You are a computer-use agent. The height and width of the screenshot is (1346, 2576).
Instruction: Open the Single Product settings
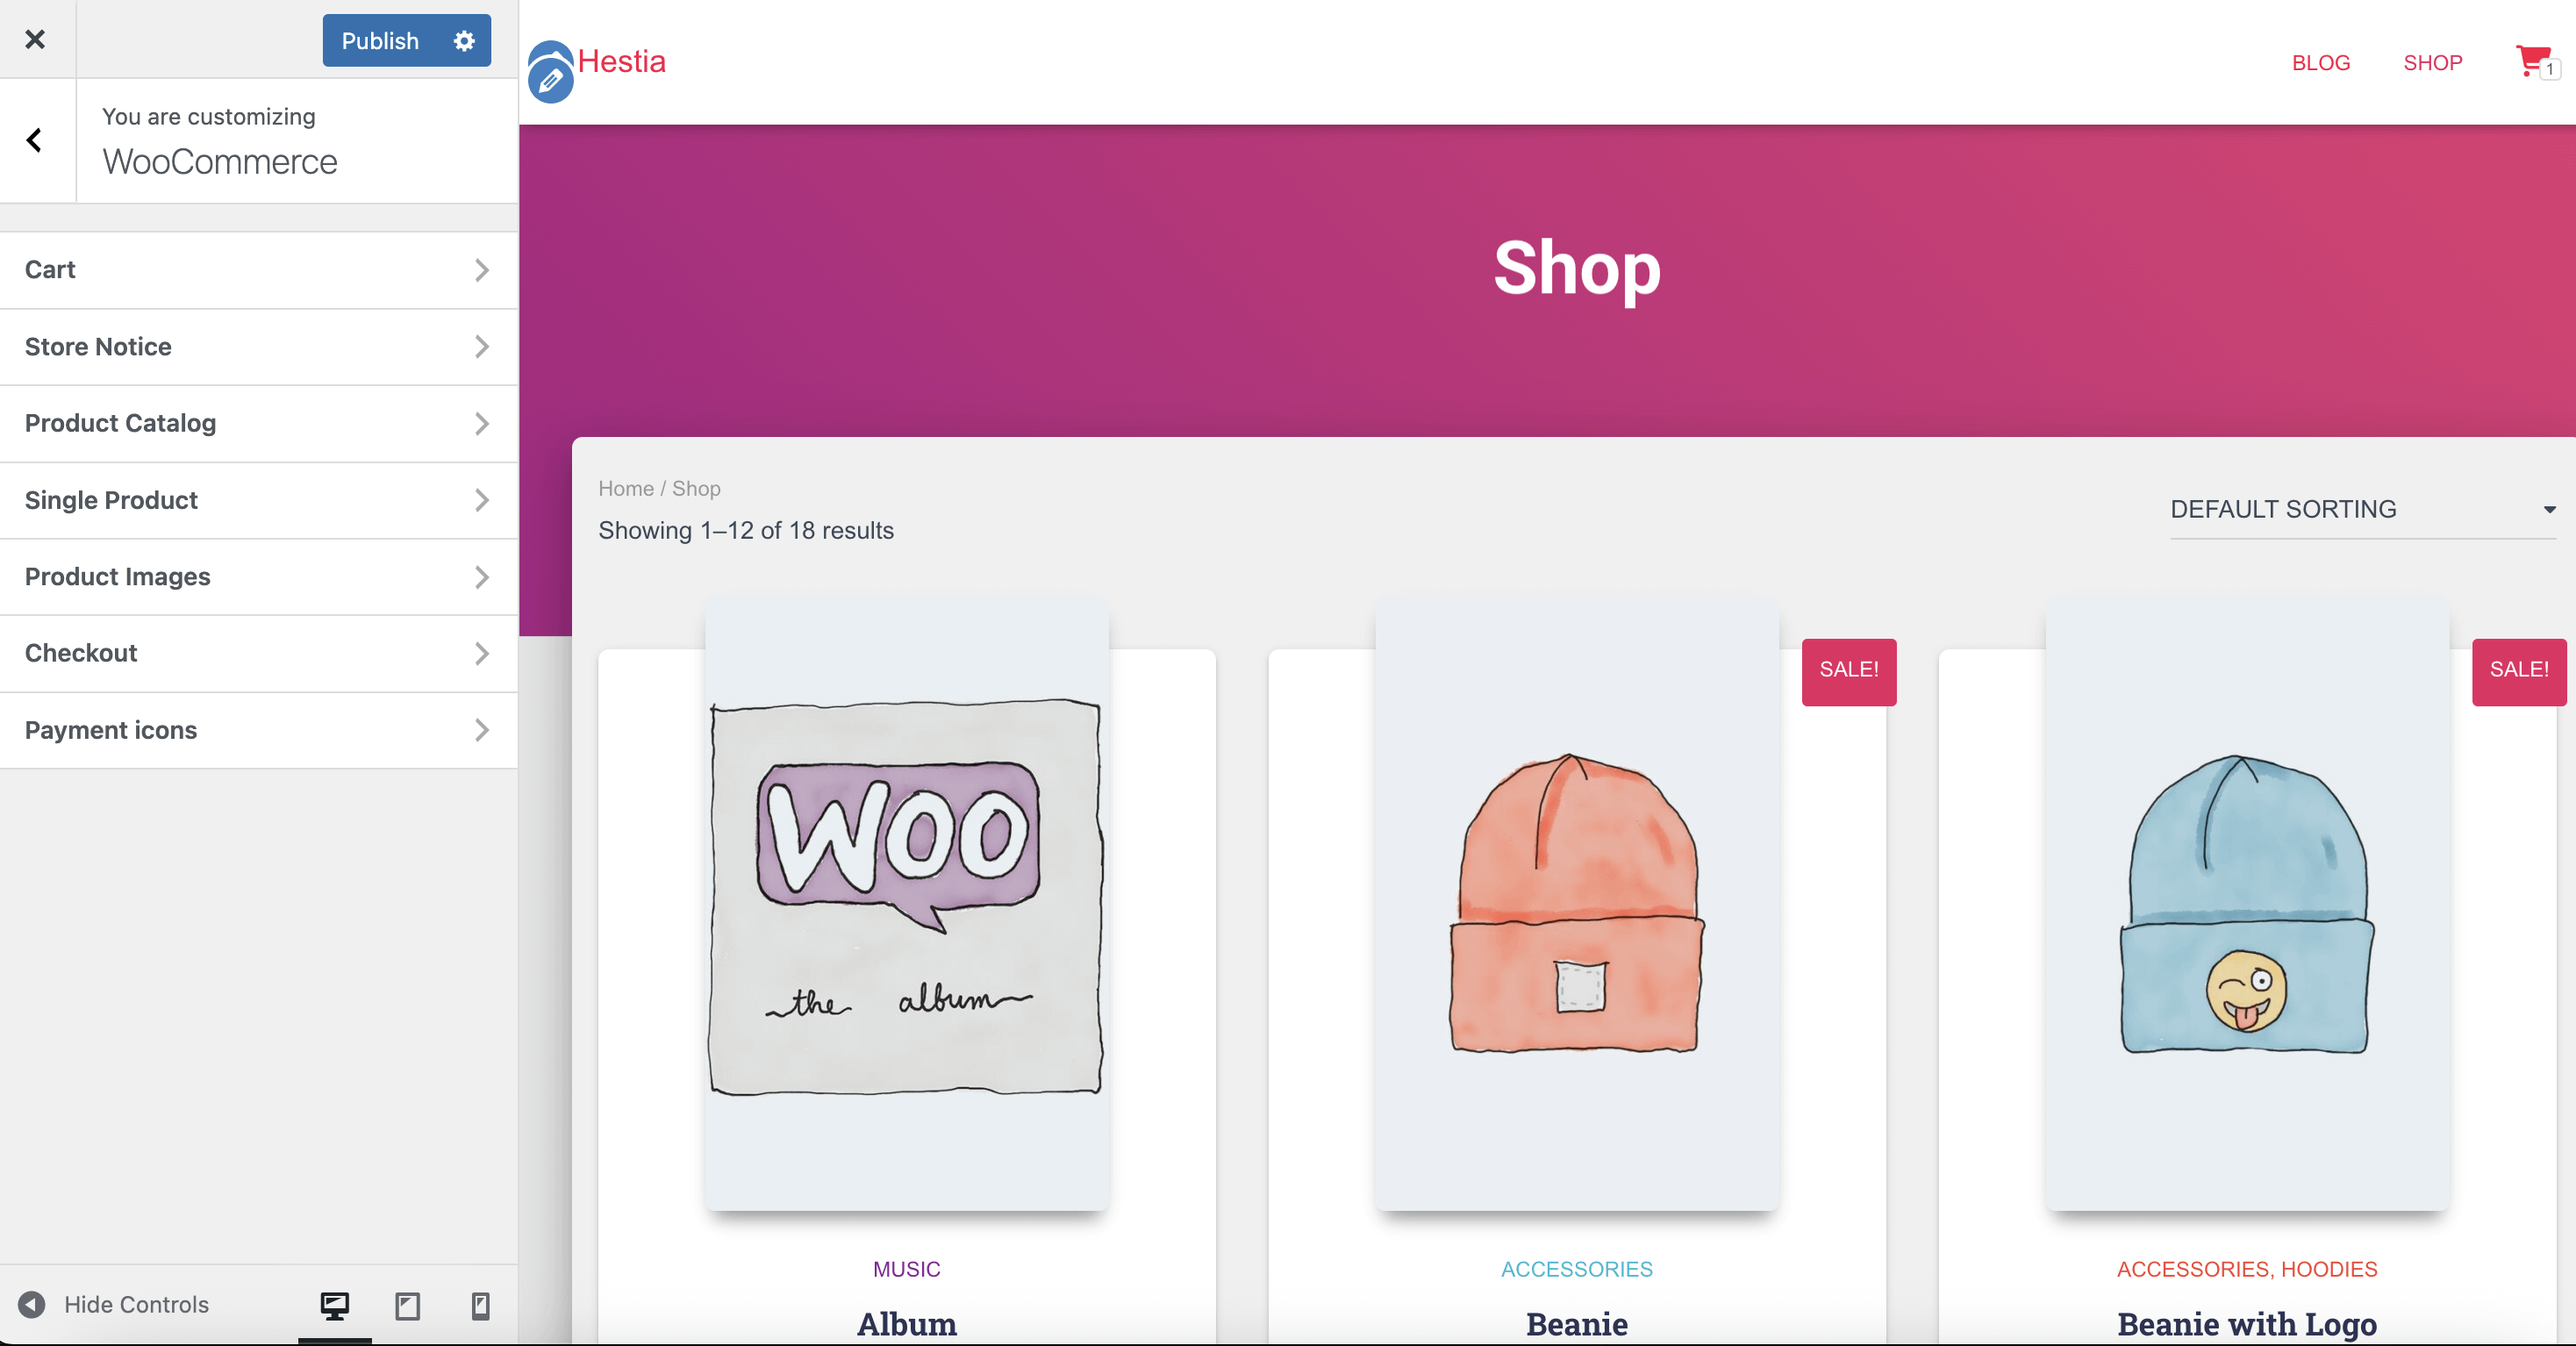[259, 500]
